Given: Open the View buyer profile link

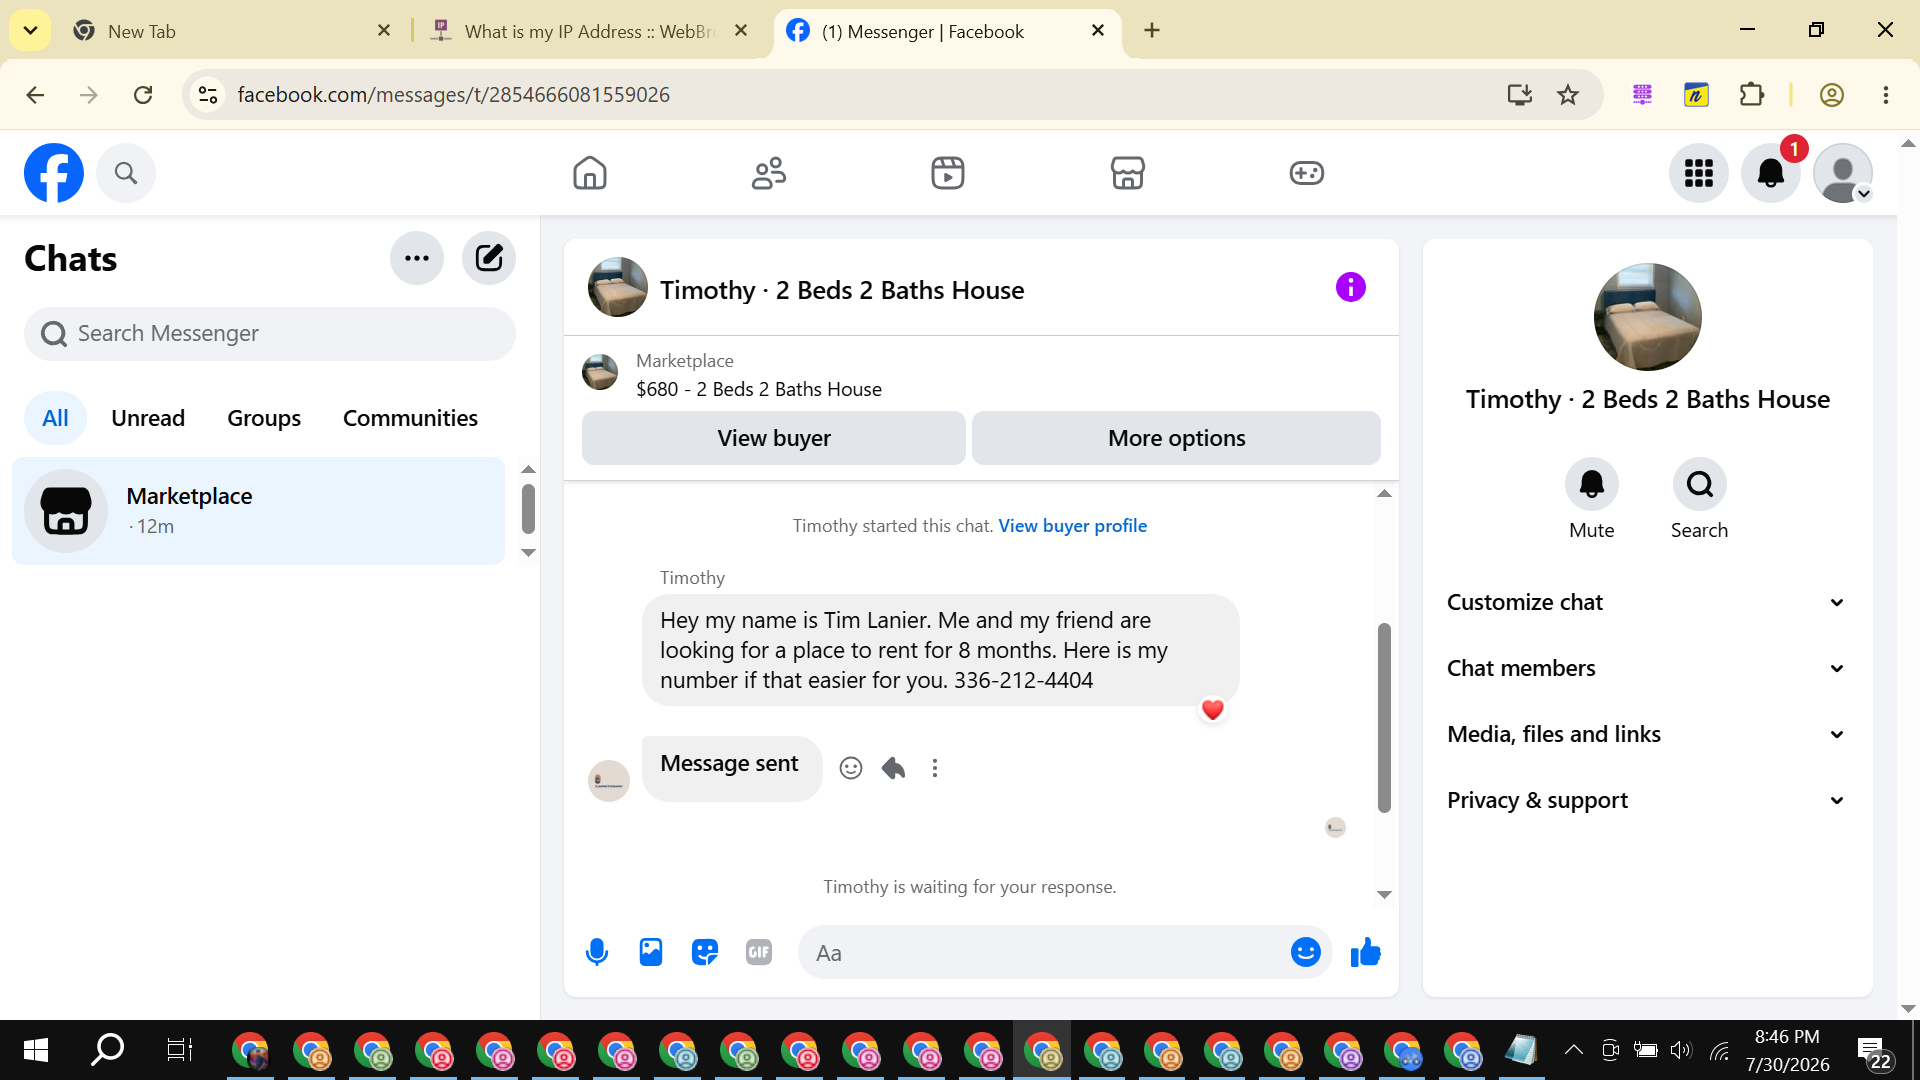Looking at the screenshot, I should point(1072,526).
